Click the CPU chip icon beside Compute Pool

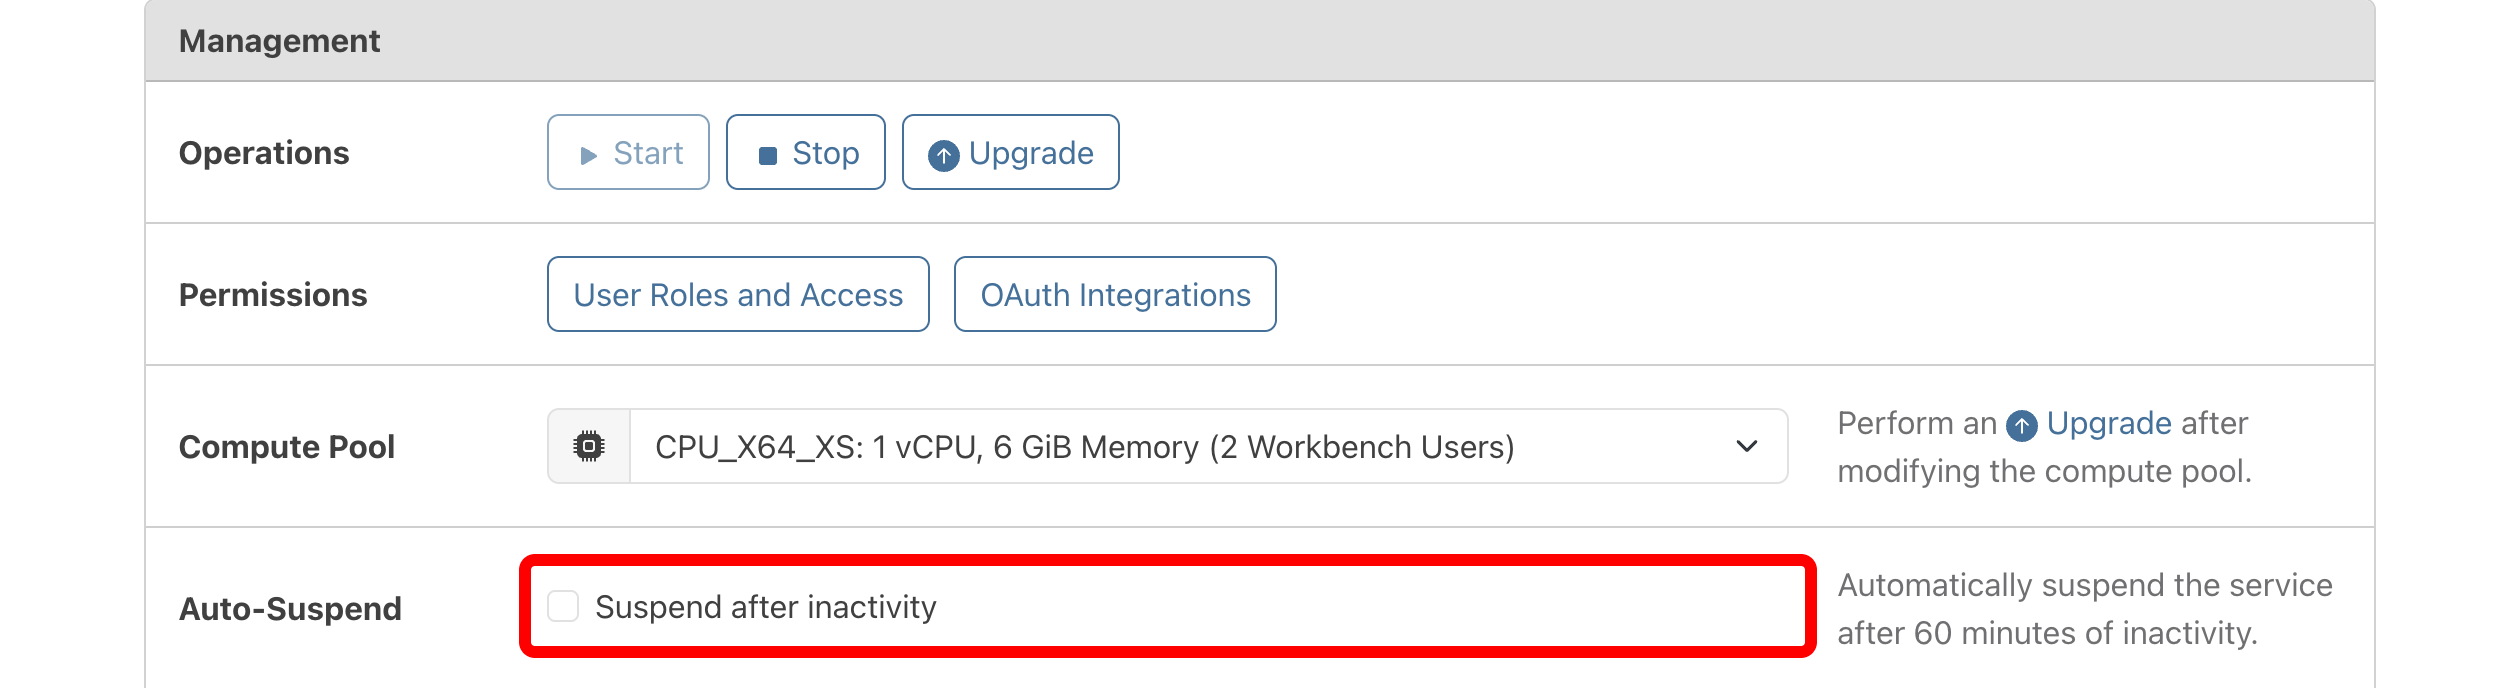589,446
